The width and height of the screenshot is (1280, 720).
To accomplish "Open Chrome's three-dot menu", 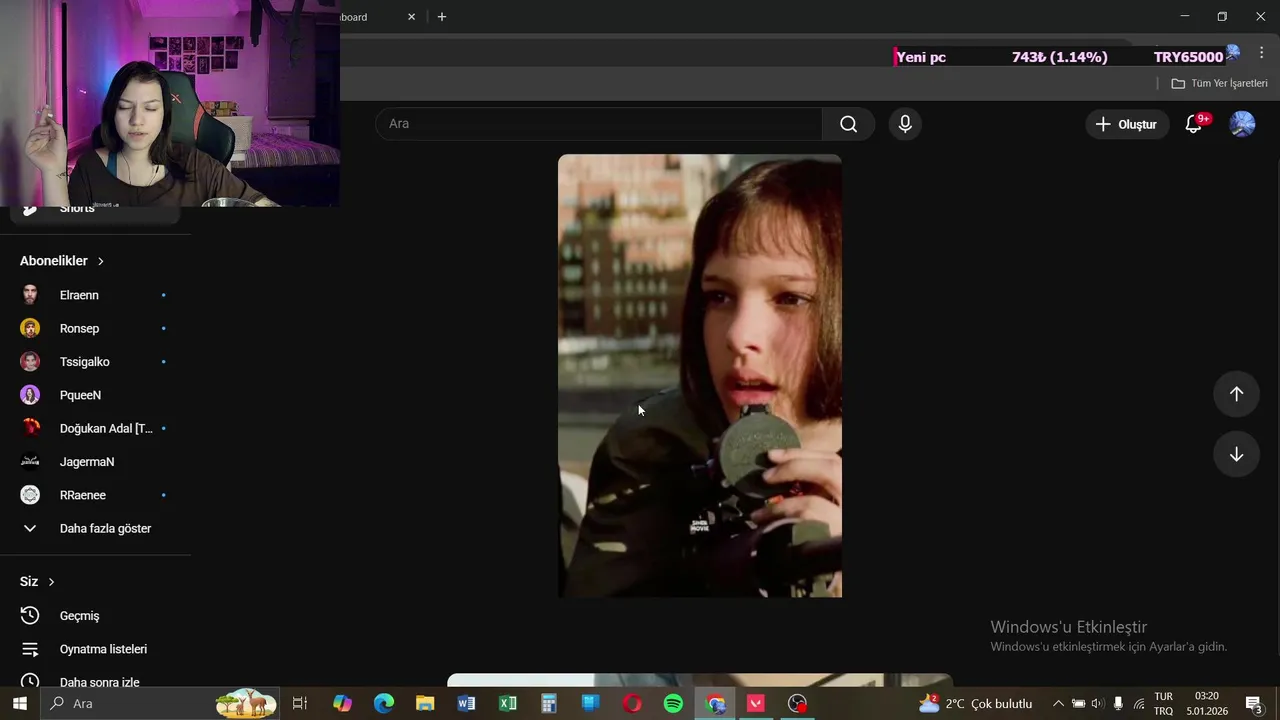I will (1261, 53).
